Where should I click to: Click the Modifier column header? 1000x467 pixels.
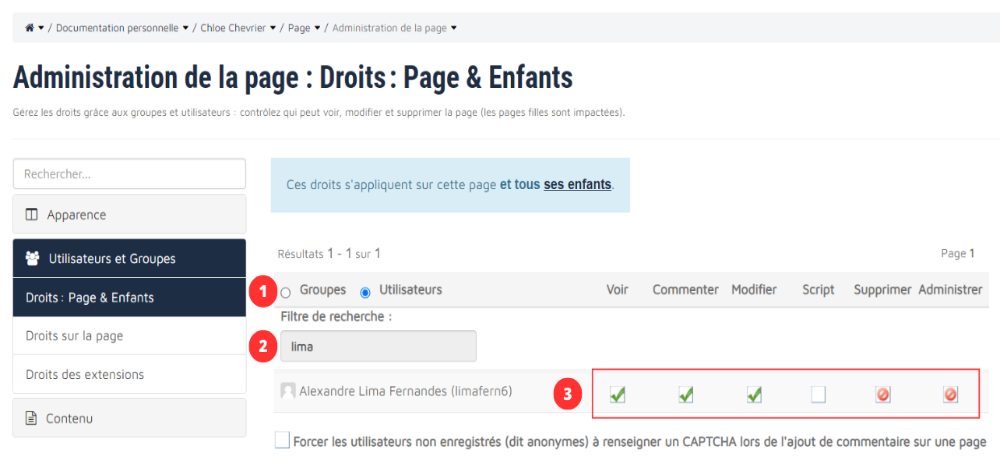754,290
